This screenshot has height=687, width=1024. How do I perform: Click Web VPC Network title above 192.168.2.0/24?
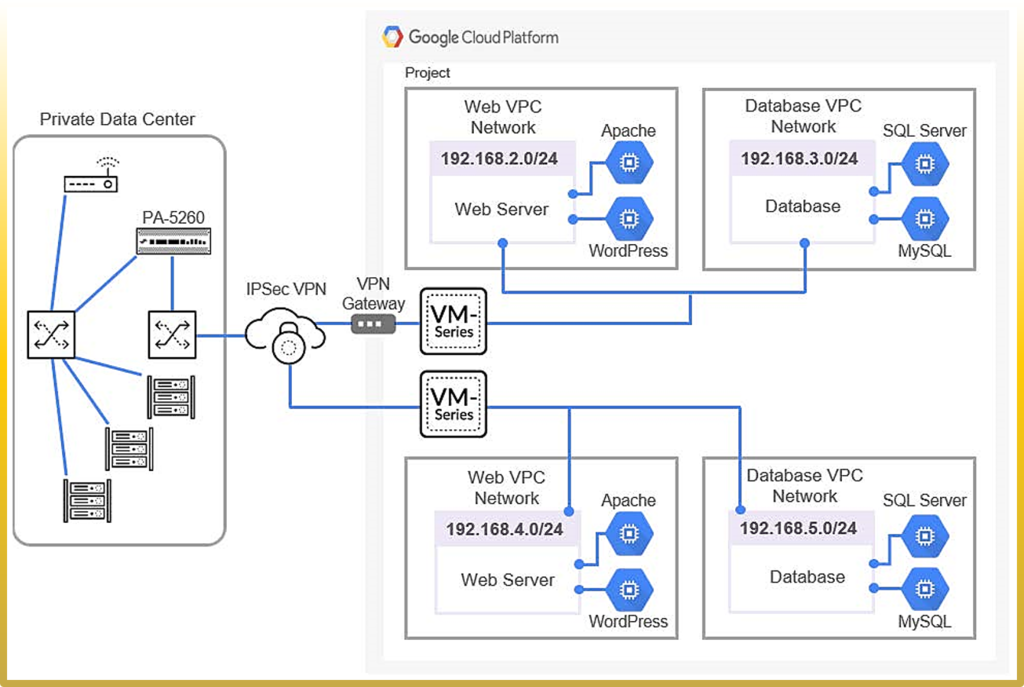tap(503, 117)
